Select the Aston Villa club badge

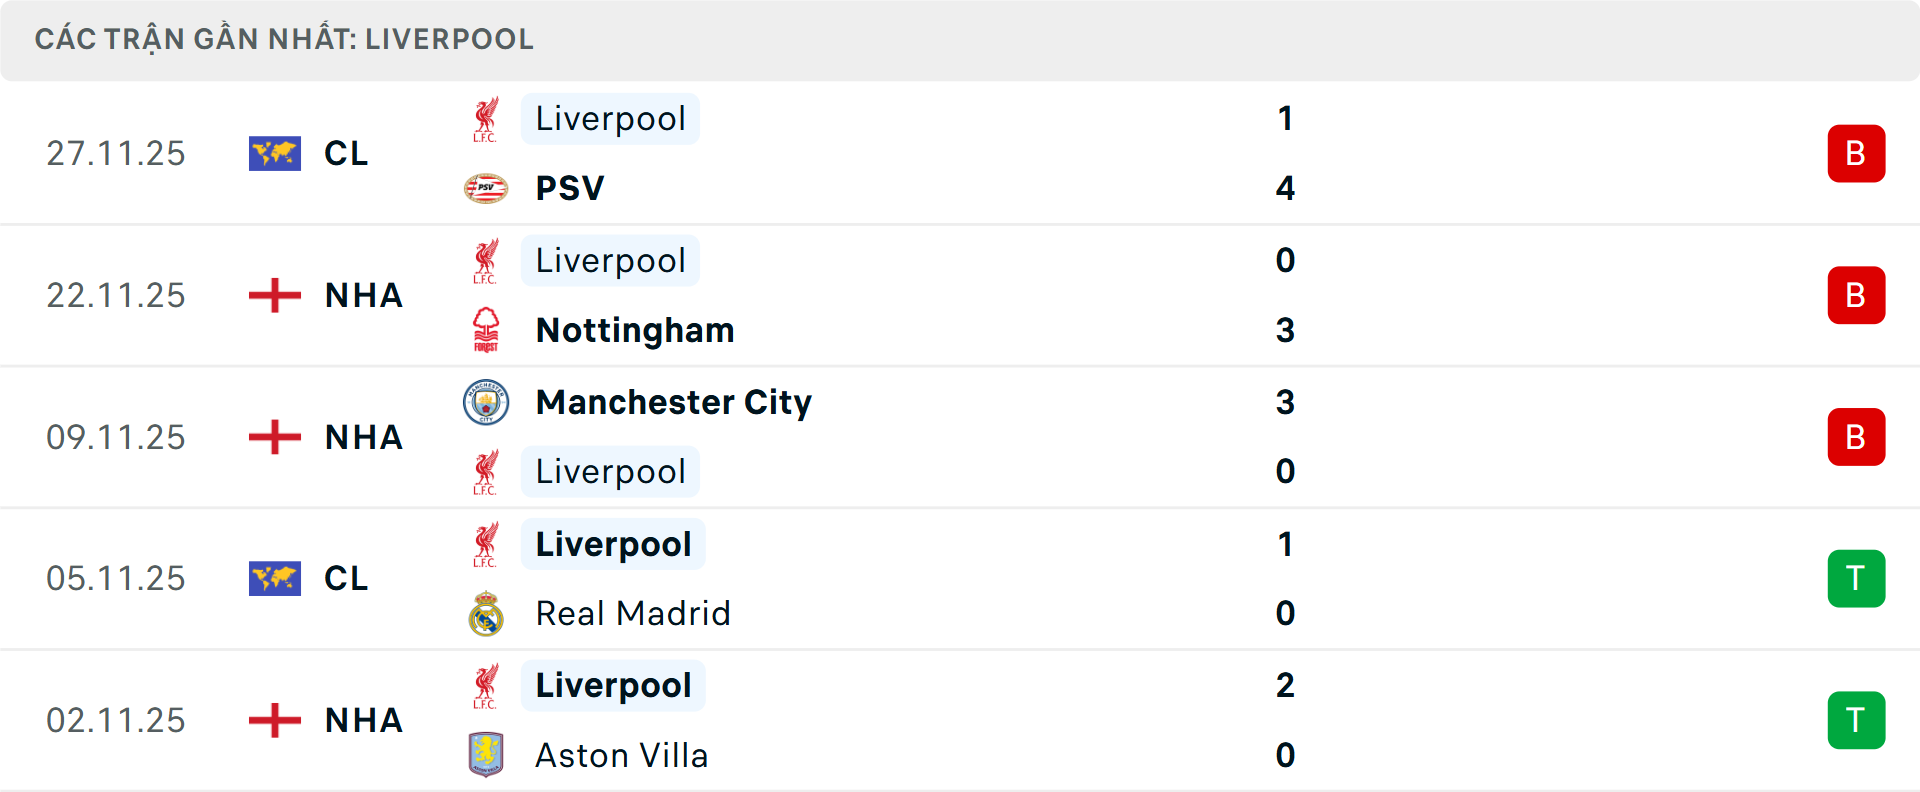click(487, 755)
